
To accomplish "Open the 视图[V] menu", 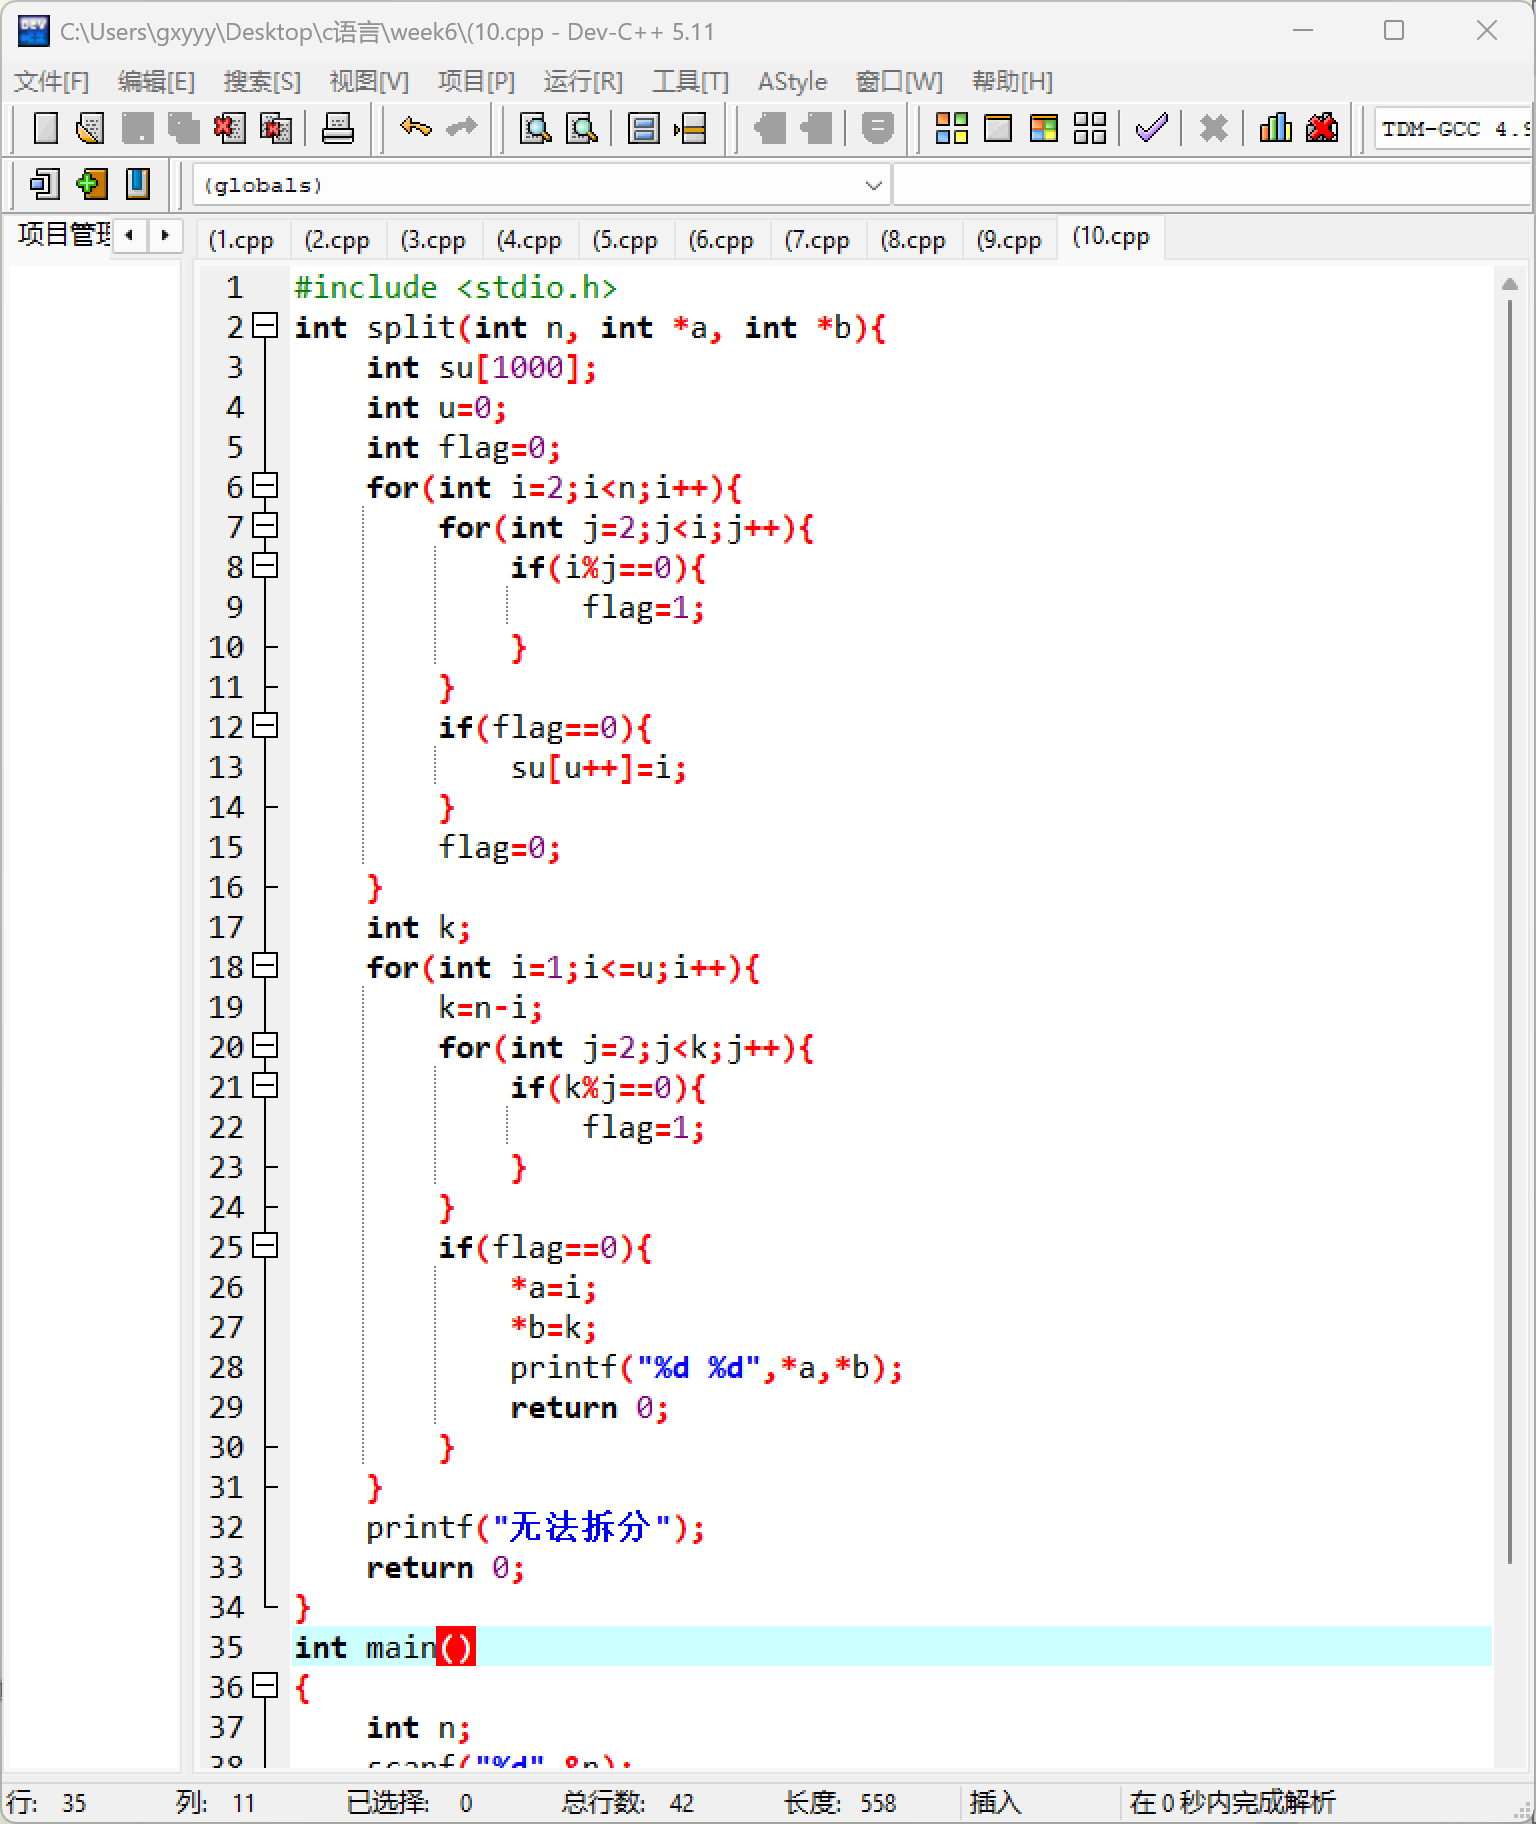I will coord(369,81).
